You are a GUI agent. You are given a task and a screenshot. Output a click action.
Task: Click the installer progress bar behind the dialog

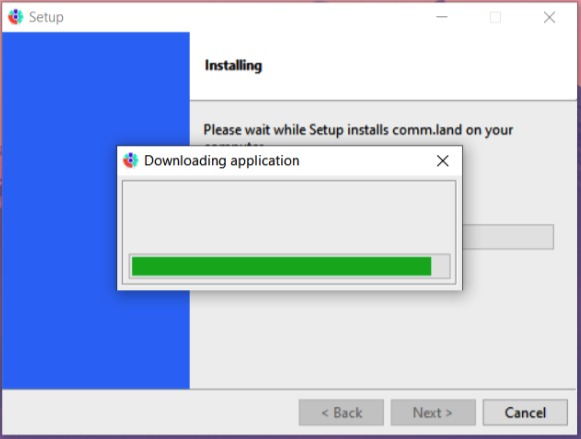(508, 237)
